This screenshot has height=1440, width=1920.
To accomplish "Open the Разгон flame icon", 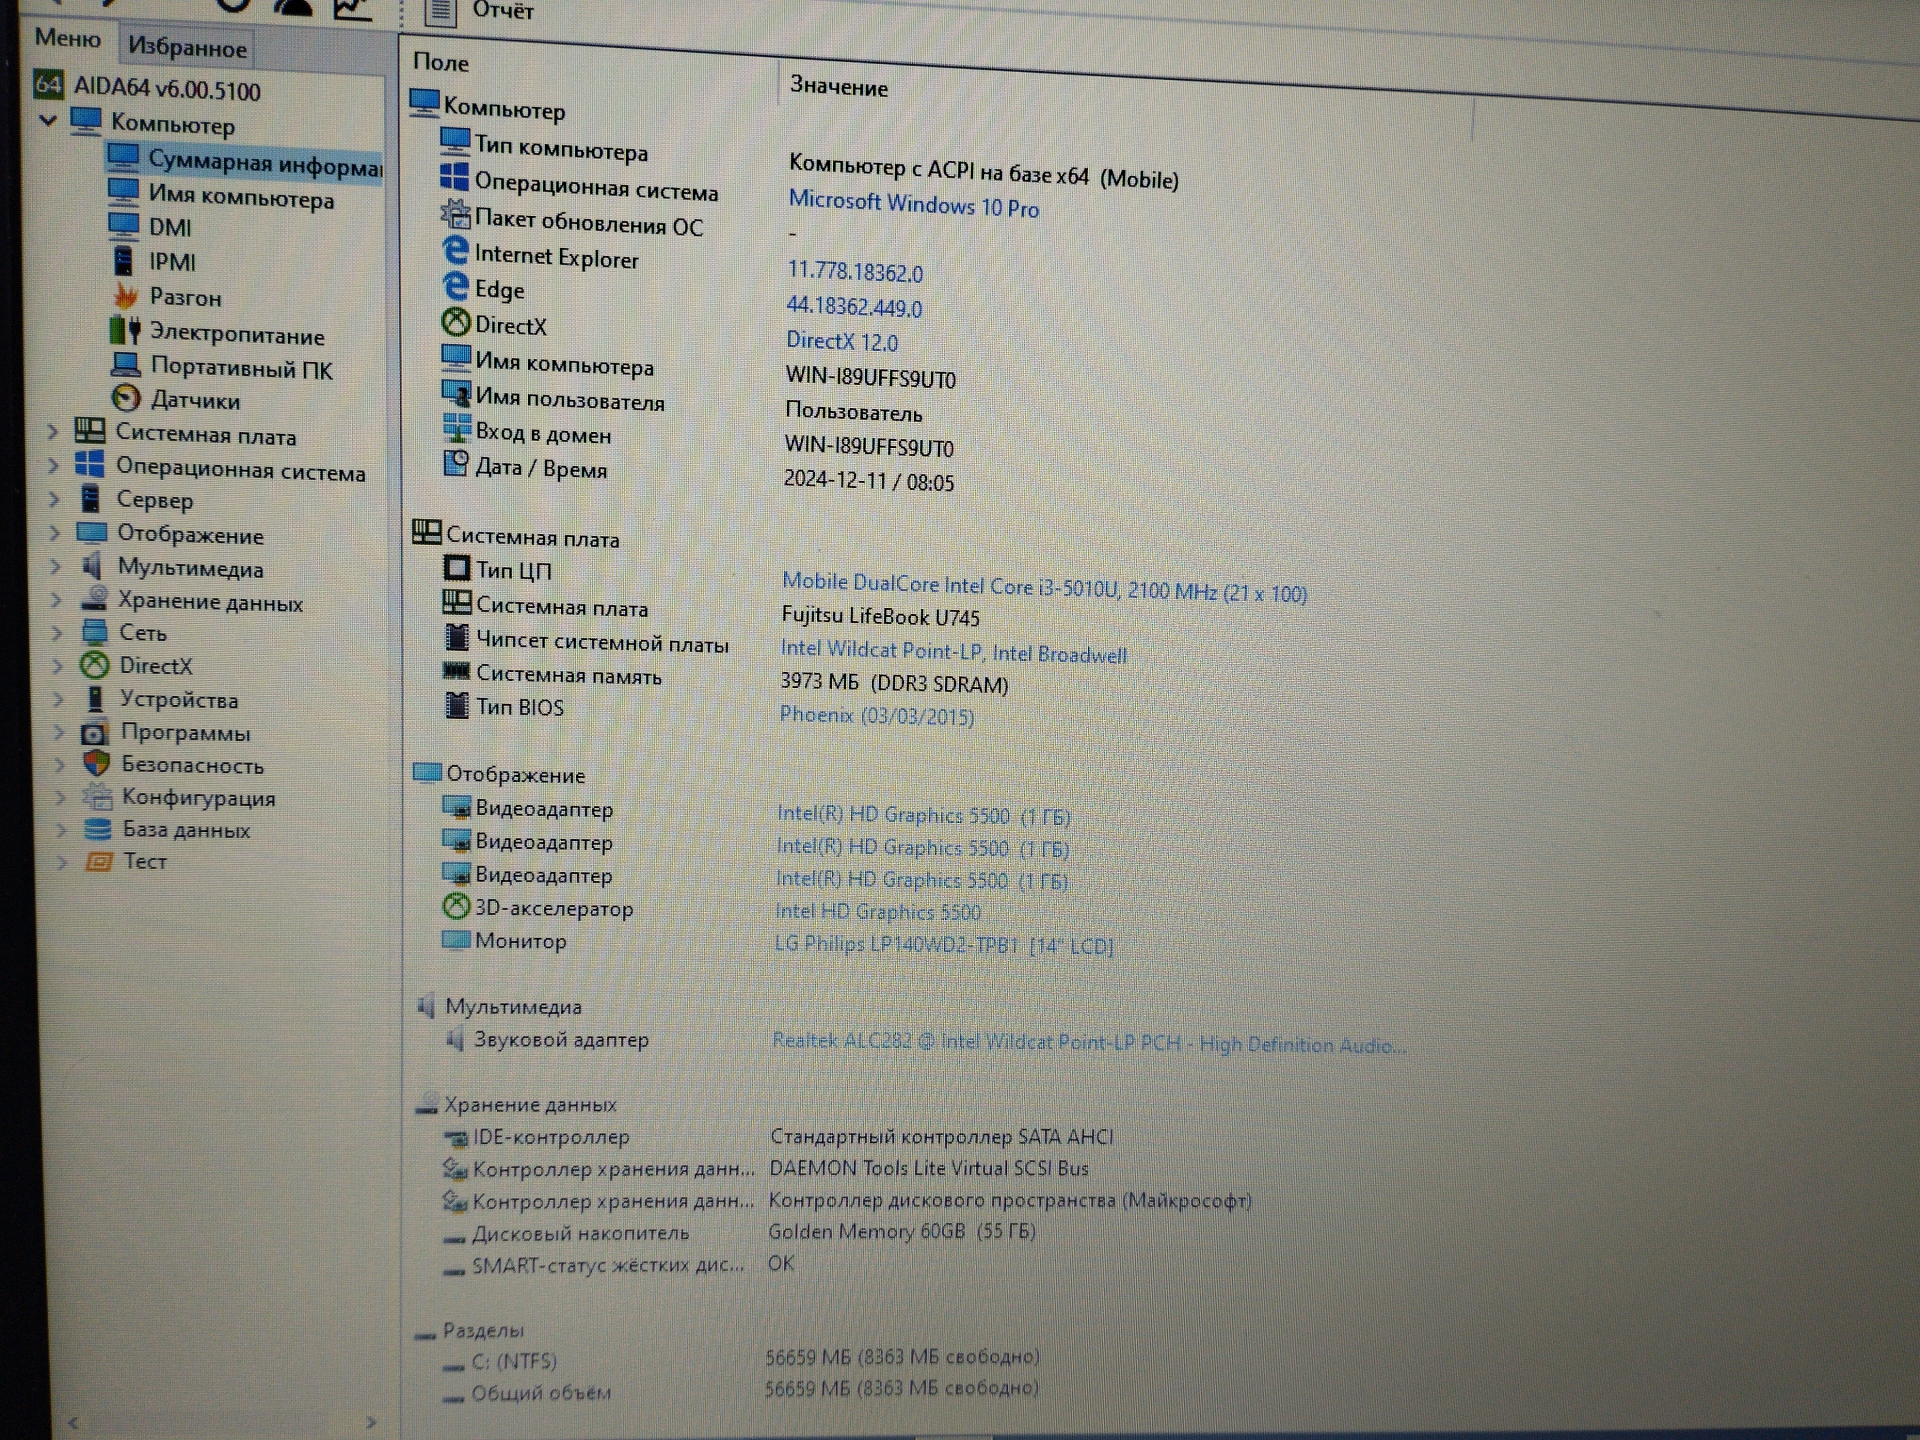I will tap(126, 295).
